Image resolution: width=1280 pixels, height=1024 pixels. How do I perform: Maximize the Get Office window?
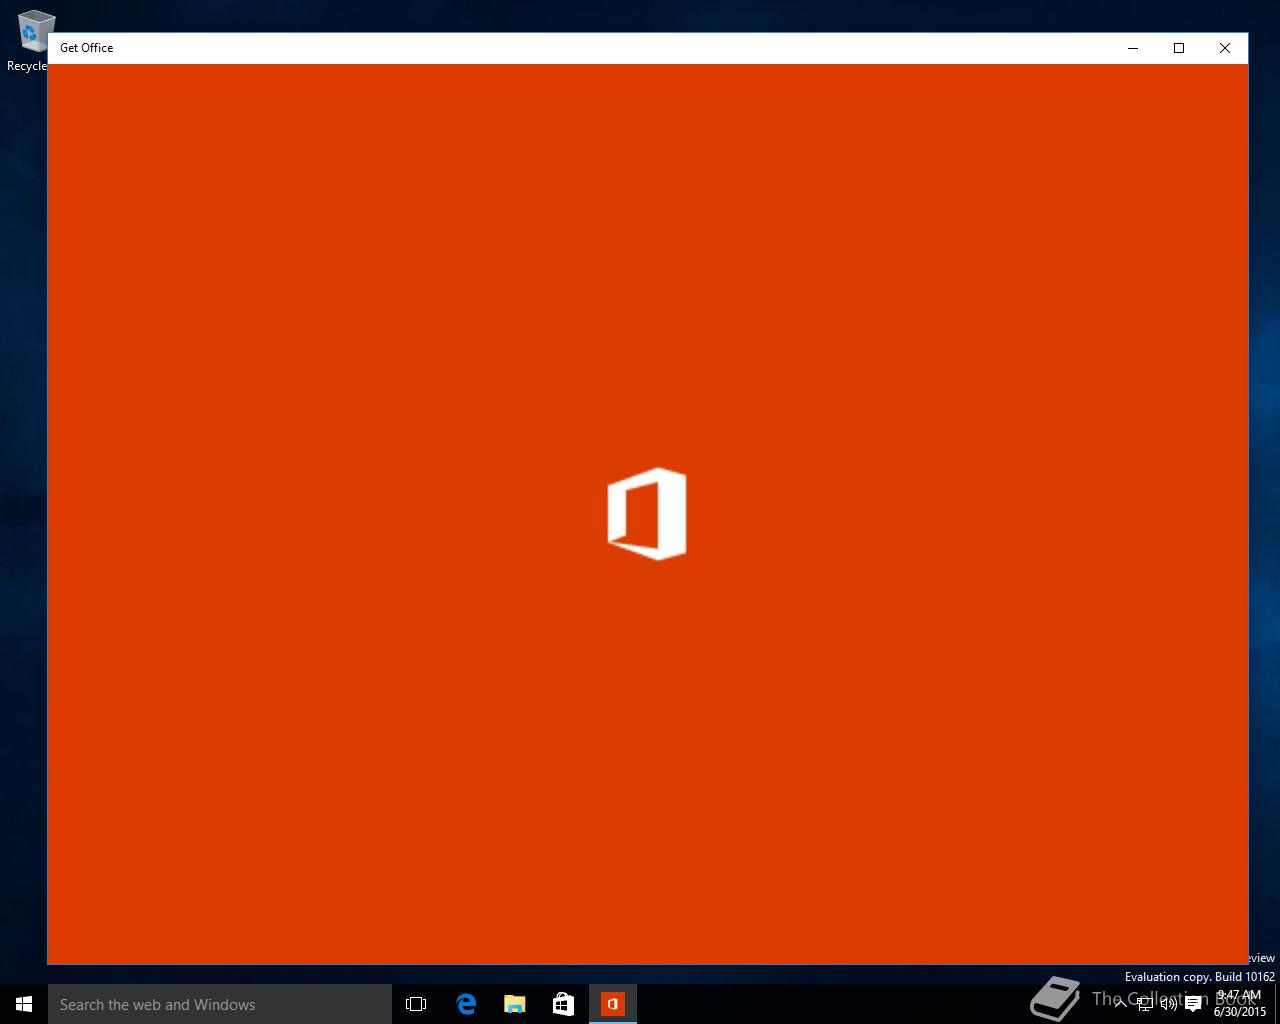(1179, 48)
